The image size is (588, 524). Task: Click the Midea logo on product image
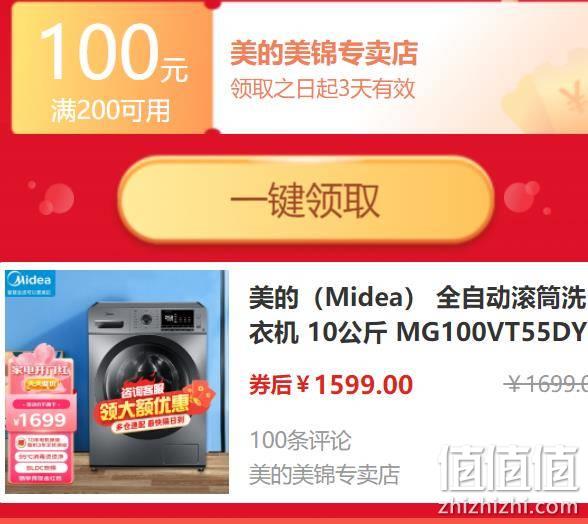click(x=30, y=283)
